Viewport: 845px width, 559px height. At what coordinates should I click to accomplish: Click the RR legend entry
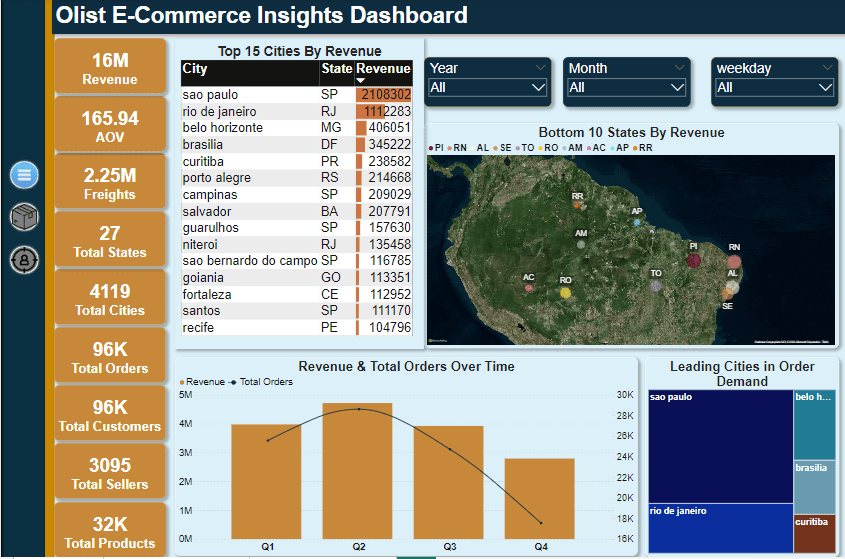tap(643, 148)
